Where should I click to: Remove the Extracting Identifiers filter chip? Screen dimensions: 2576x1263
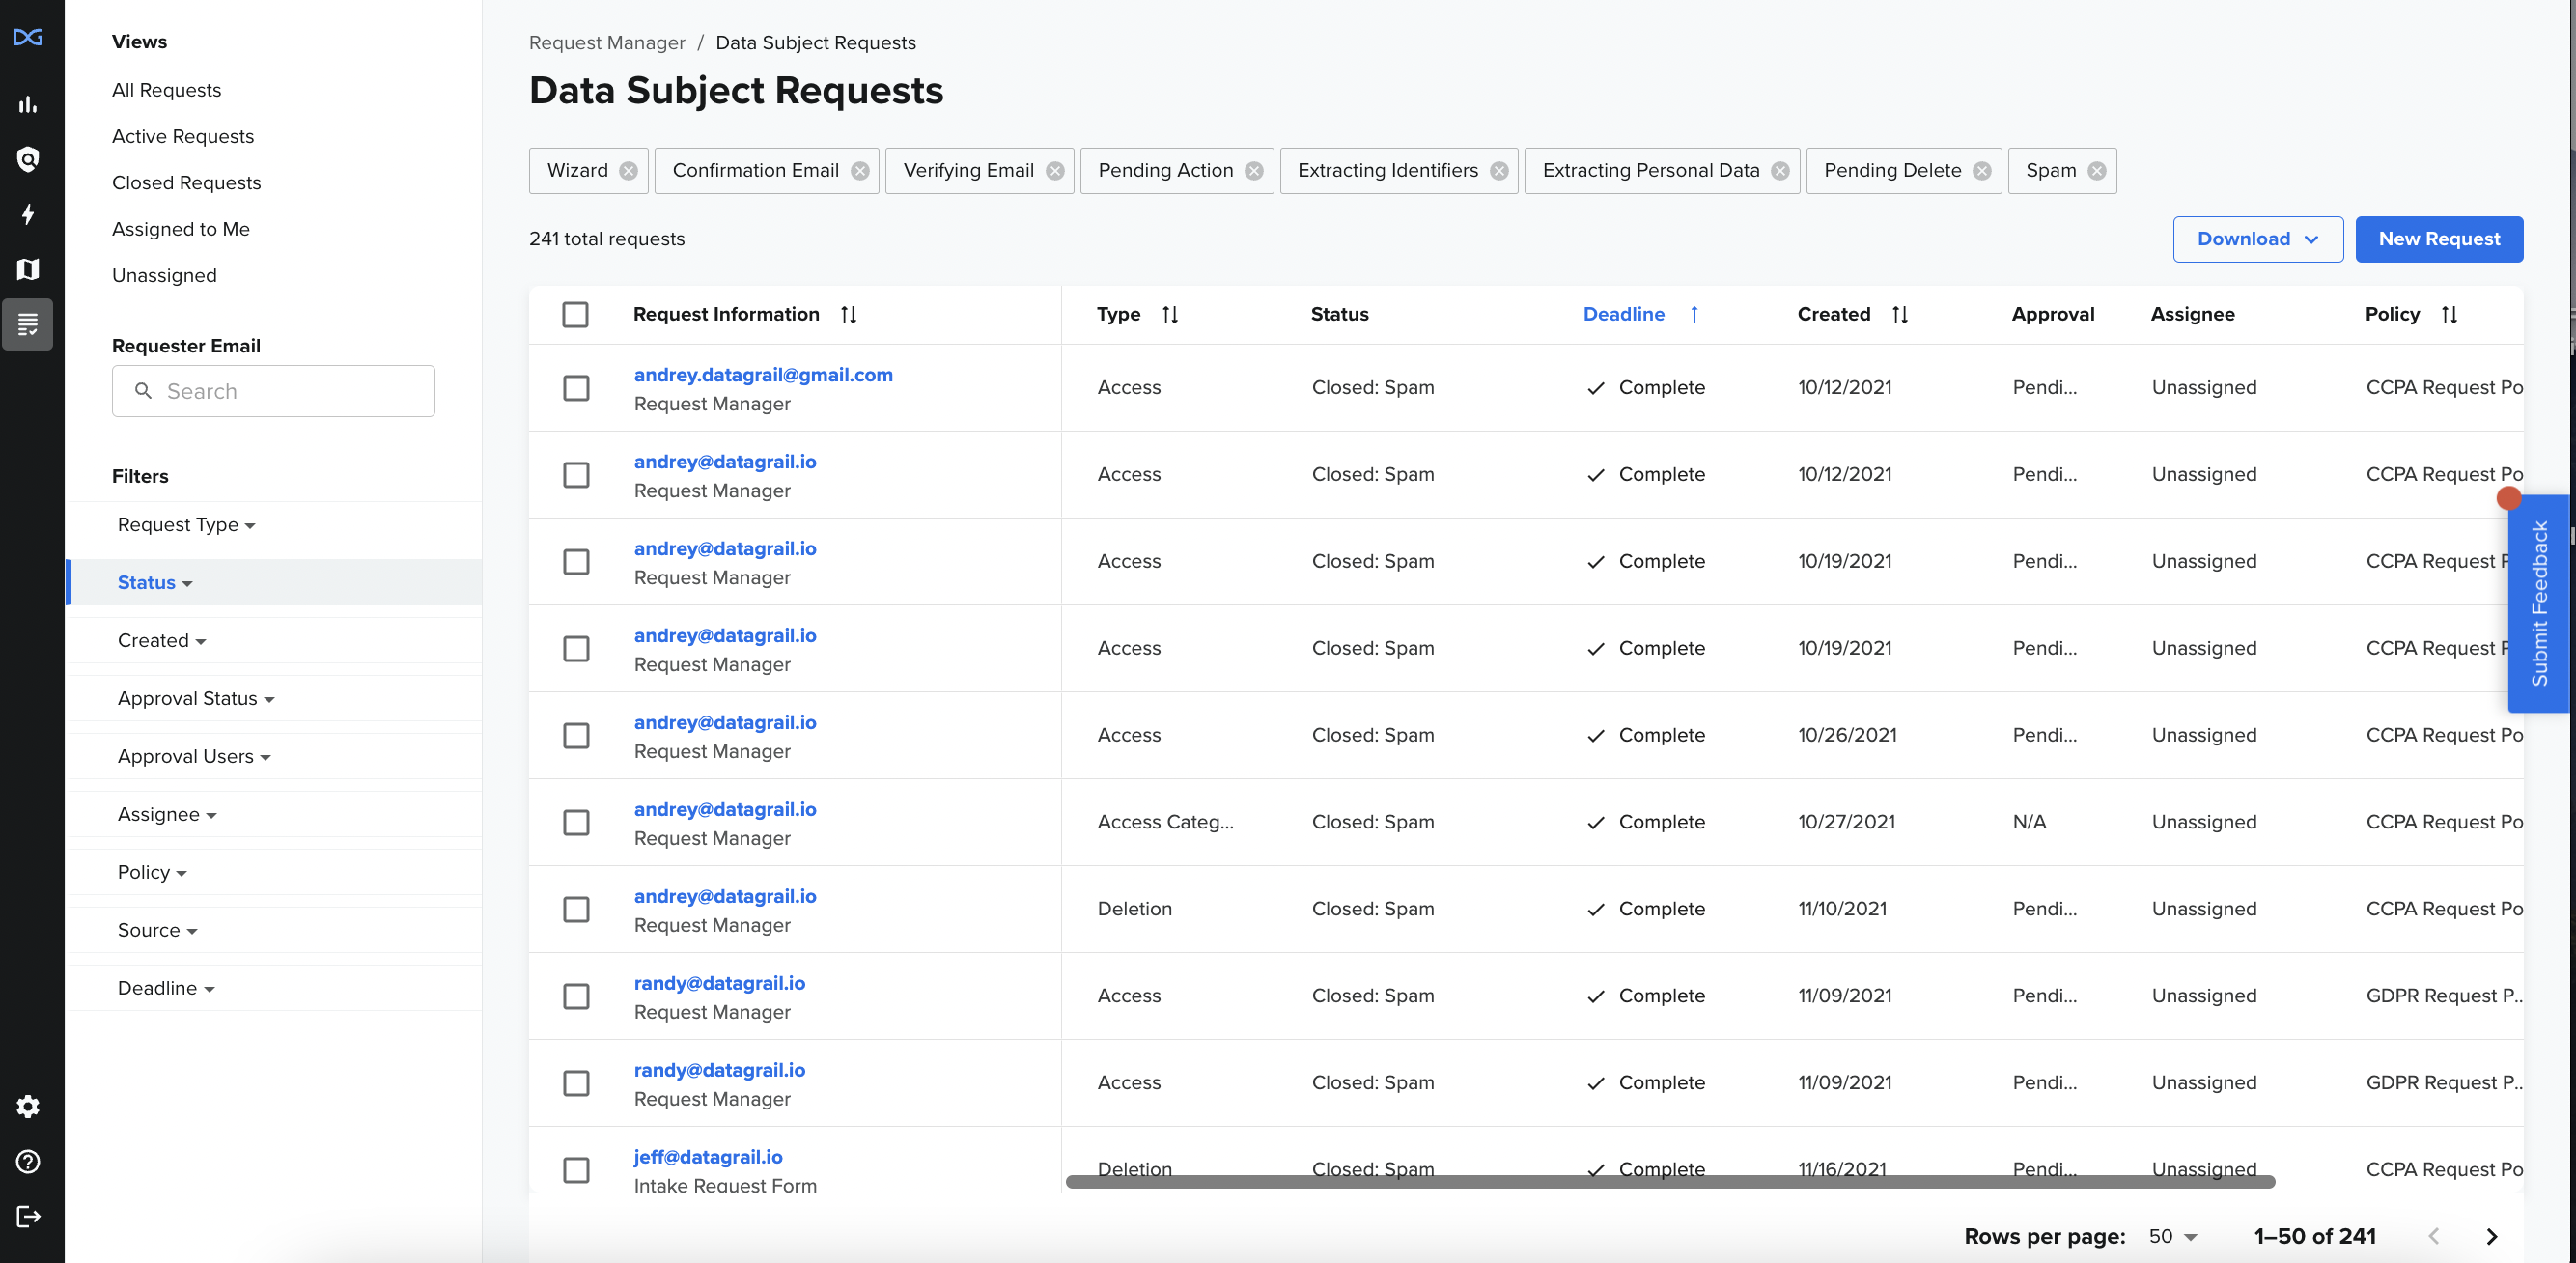coord(1499,171)
